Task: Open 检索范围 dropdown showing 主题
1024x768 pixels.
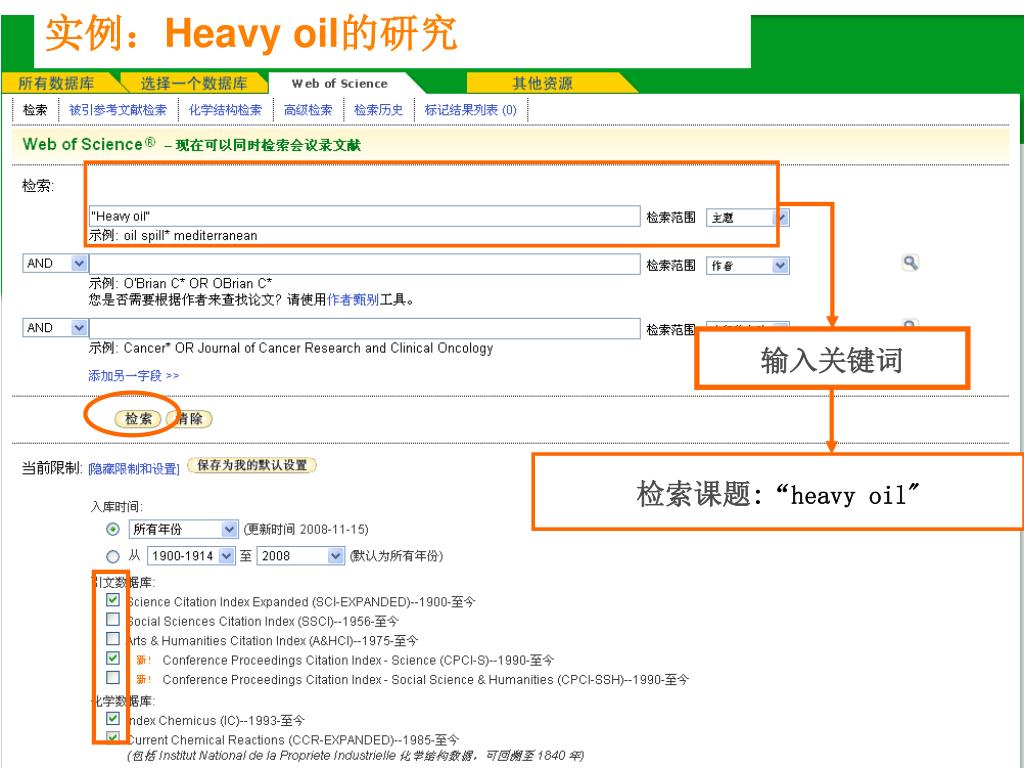Action: [x=748, y=217]
